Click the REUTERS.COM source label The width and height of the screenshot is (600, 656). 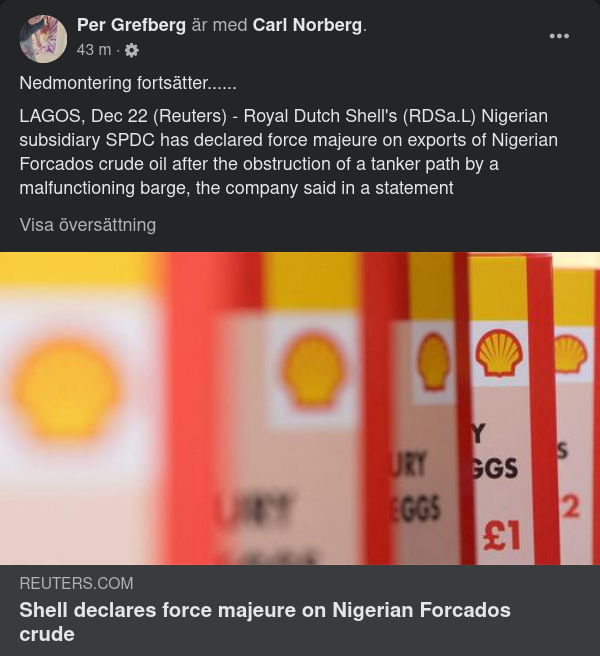76,583
